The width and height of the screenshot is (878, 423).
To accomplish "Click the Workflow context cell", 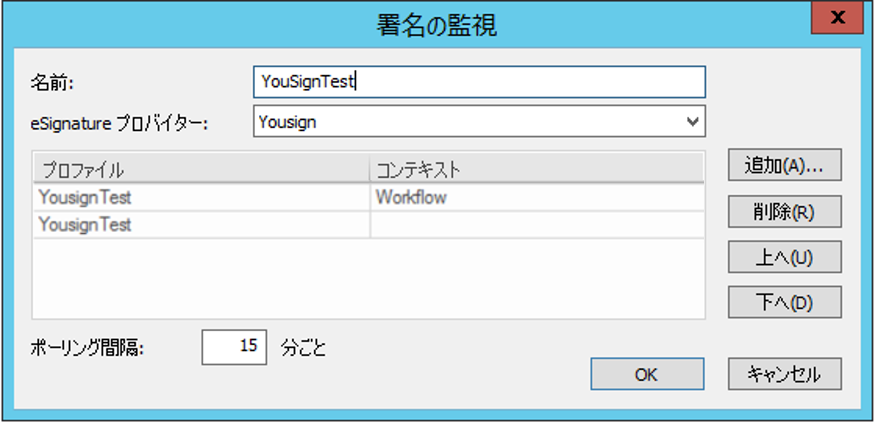I will click(536, 197).
